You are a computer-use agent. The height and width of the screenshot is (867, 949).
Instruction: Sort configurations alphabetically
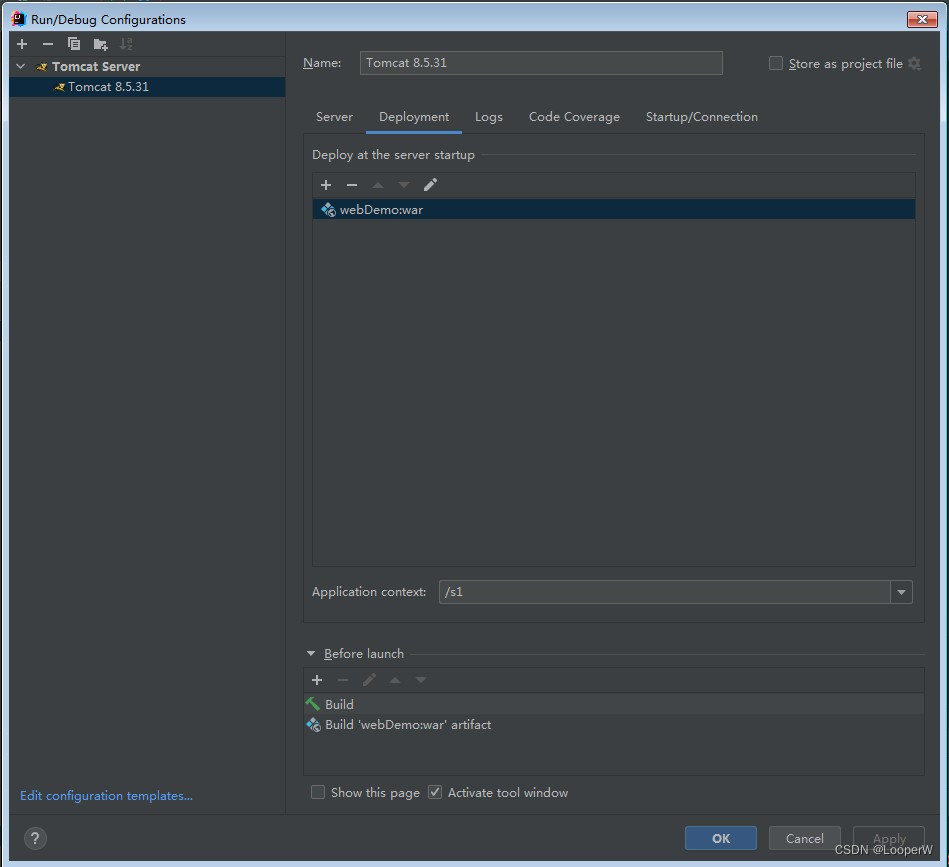coord(126,44)
